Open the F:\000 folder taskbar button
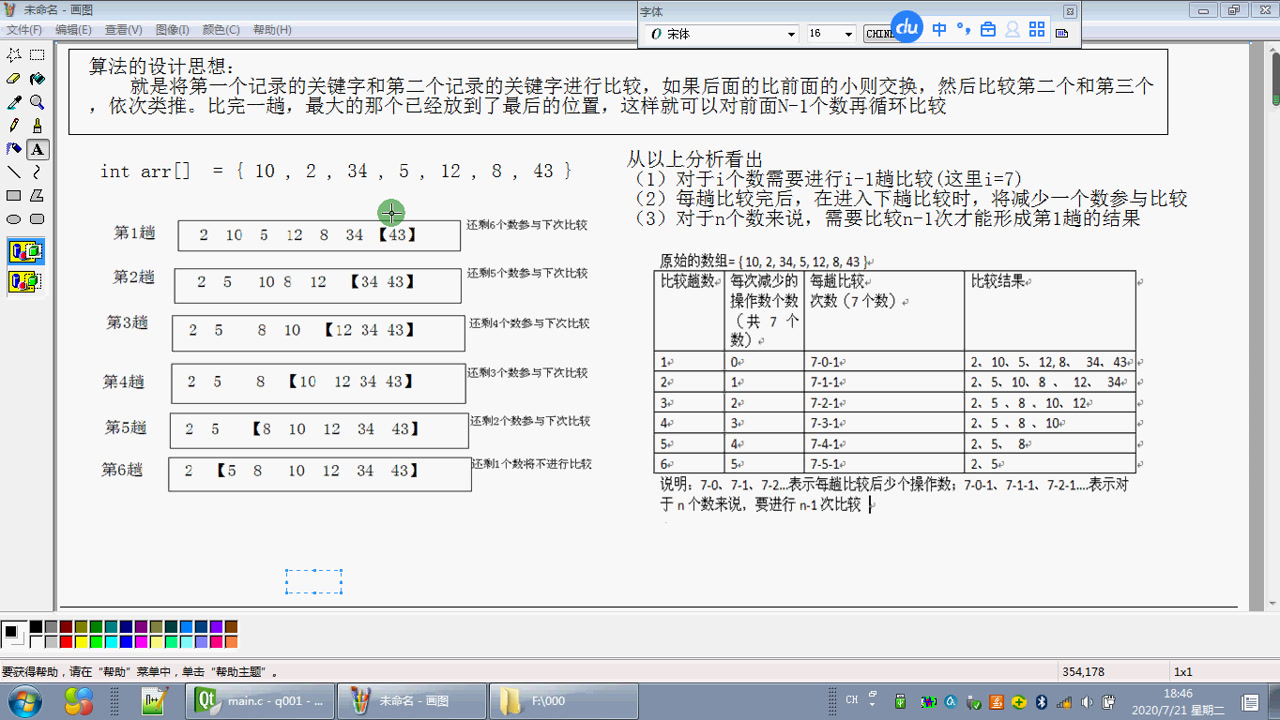The width and height of the screenshot is (1280, 720). (x=562, y=701)
